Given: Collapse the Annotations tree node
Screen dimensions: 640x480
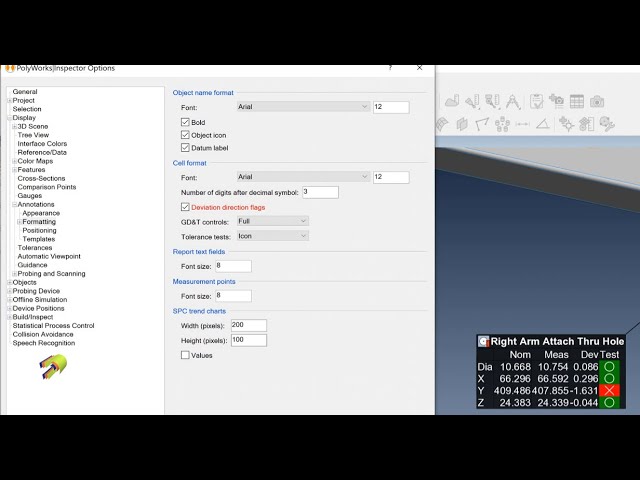Looking at the screenshot, I should 14,204.
